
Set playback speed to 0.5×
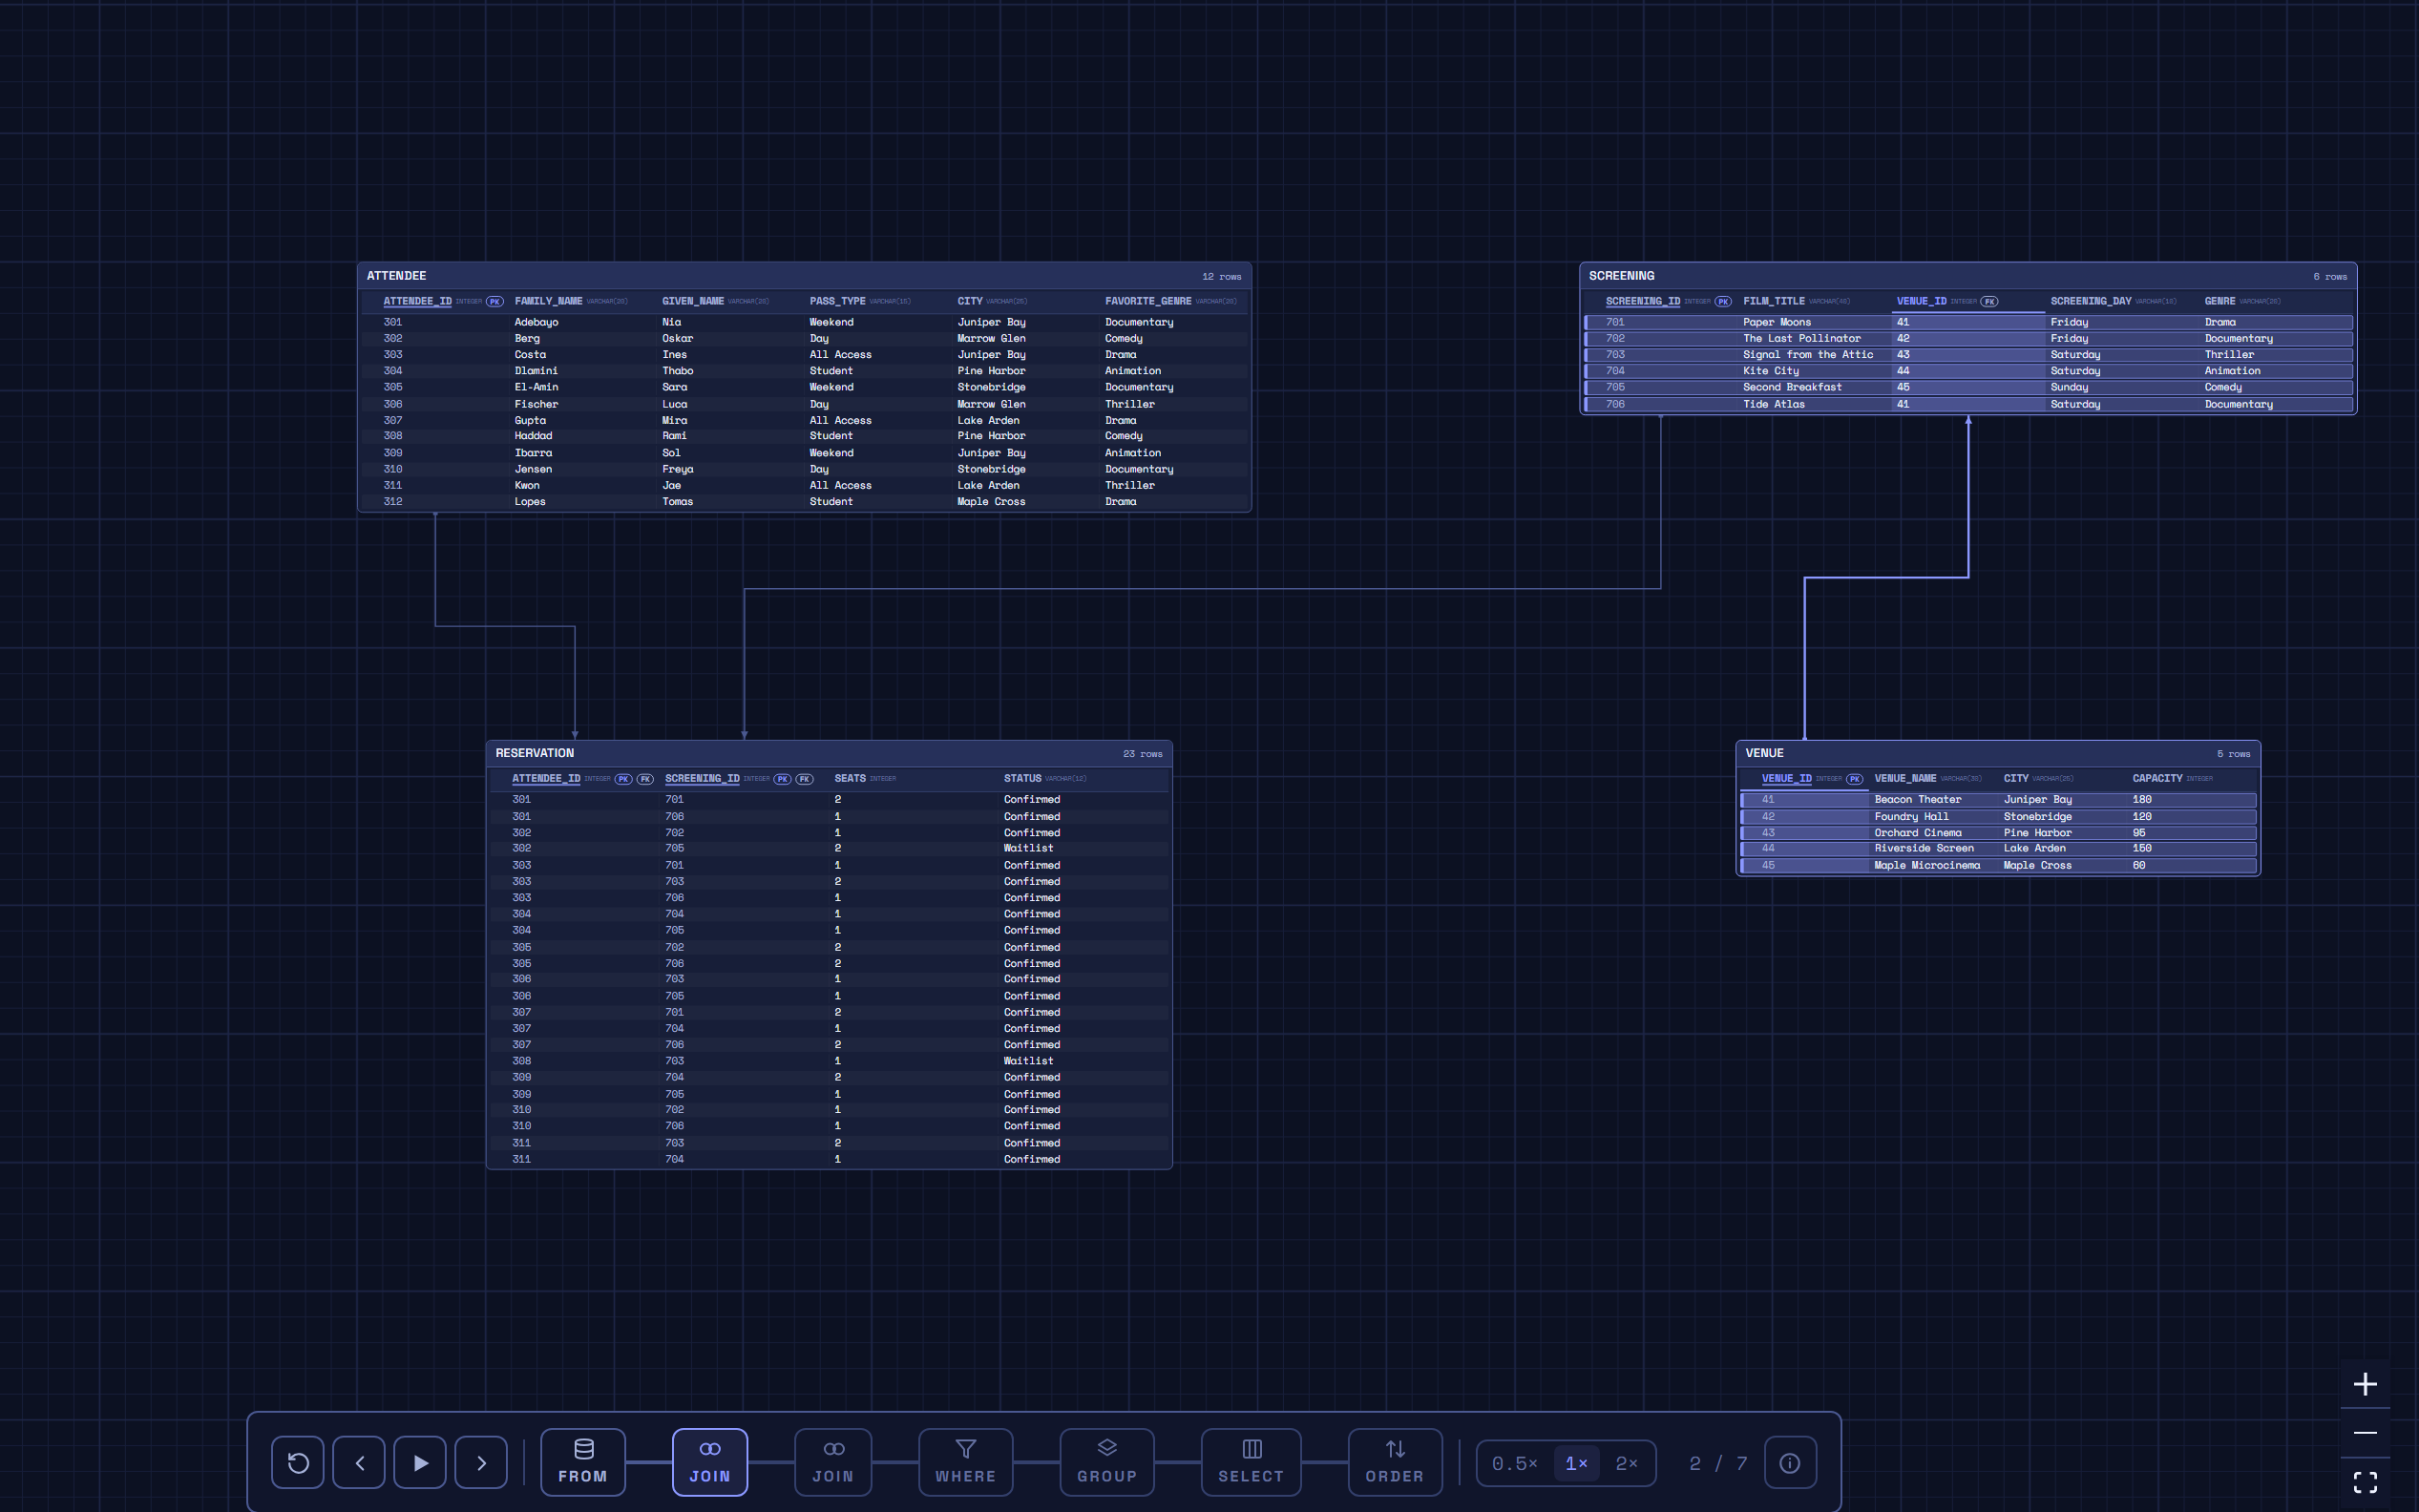click(1515, 1463)
